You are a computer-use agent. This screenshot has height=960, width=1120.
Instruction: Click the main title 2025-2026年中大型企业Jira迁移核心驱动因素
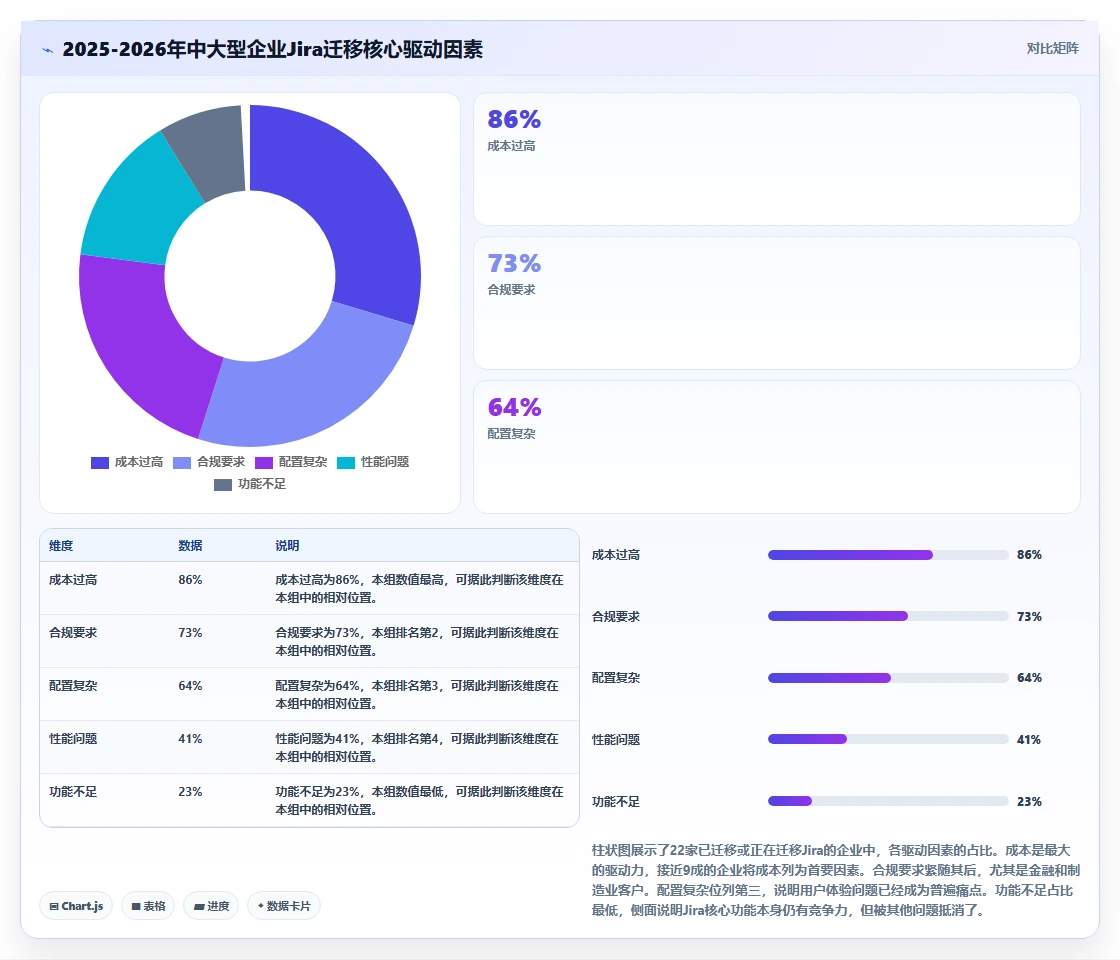click(272, 49)
